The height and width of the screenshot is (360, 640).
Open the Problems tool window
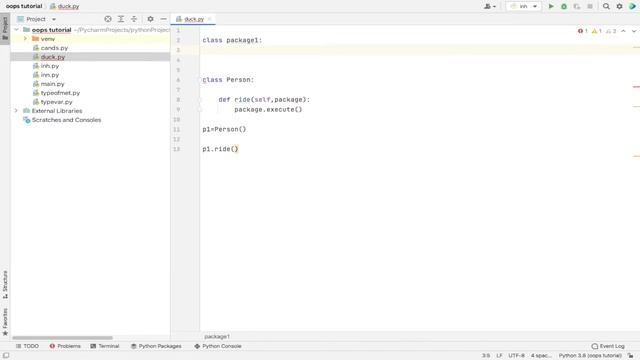(x=65, y=346)
